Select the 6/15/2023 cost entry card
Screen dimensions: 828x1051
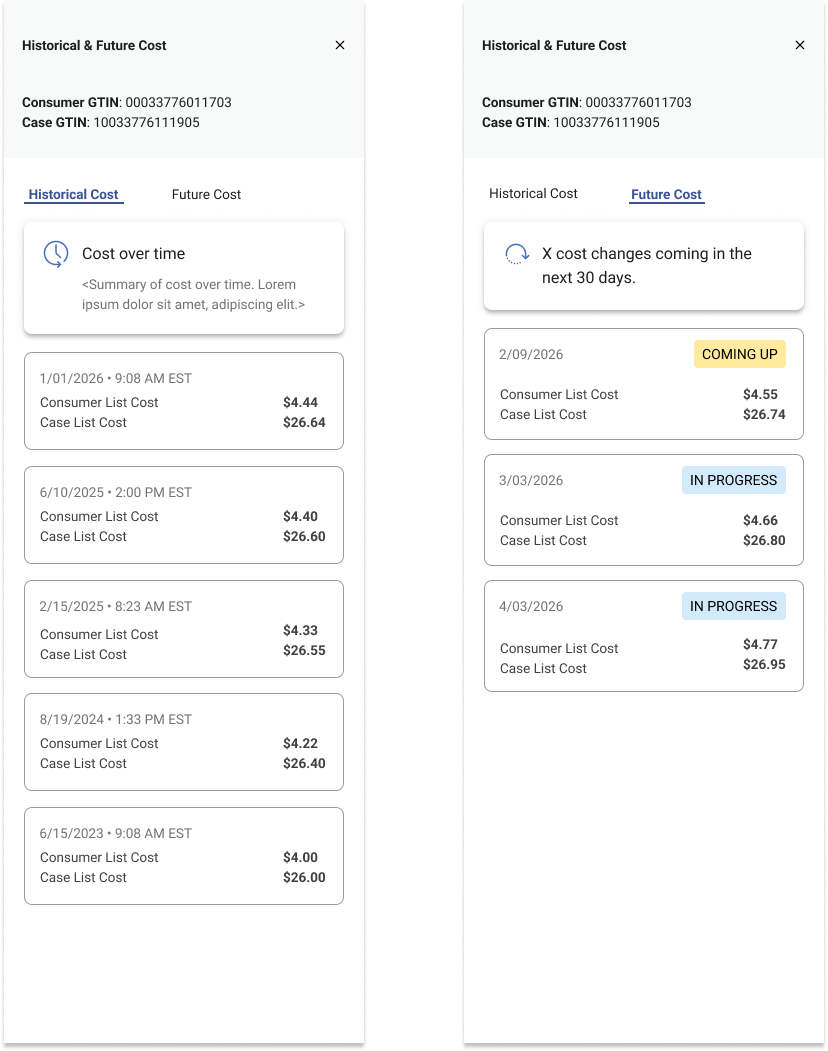184,855
